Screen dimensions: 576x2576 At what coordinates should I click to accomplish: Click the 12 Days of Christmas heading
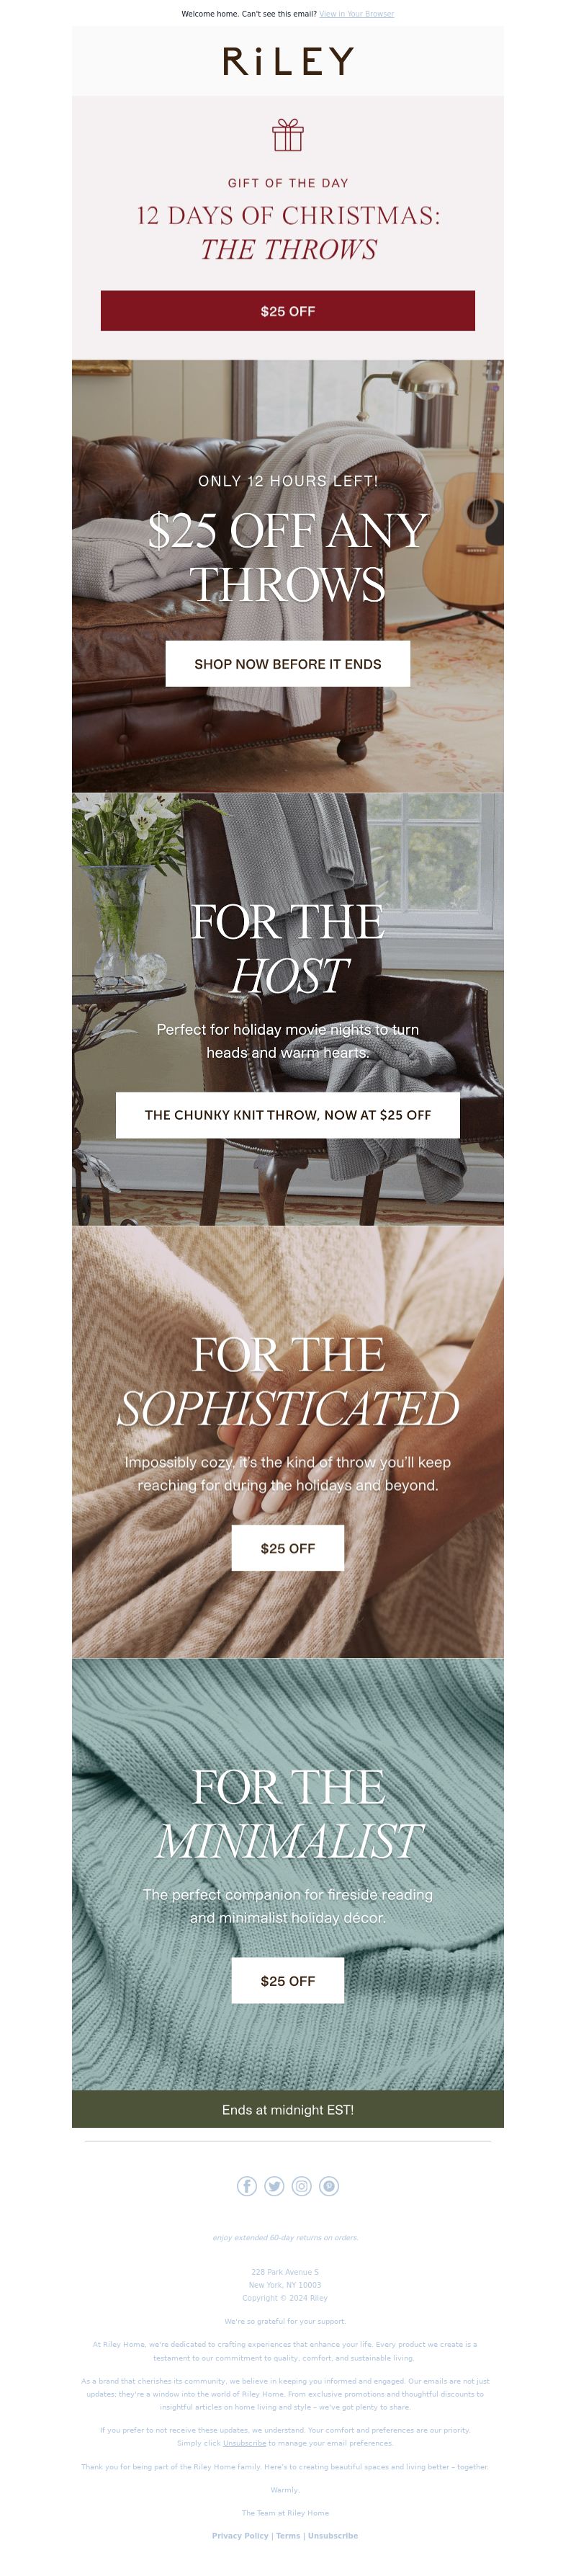pyautogui.click(x=288, y=233)
